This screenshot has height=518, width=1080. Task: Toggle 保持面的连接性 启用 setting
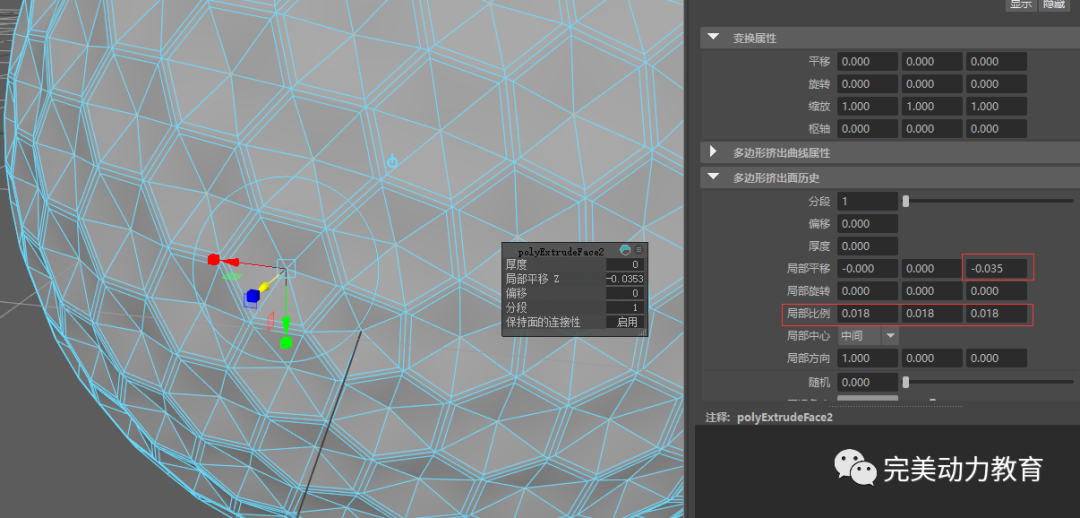coord(625,322)
